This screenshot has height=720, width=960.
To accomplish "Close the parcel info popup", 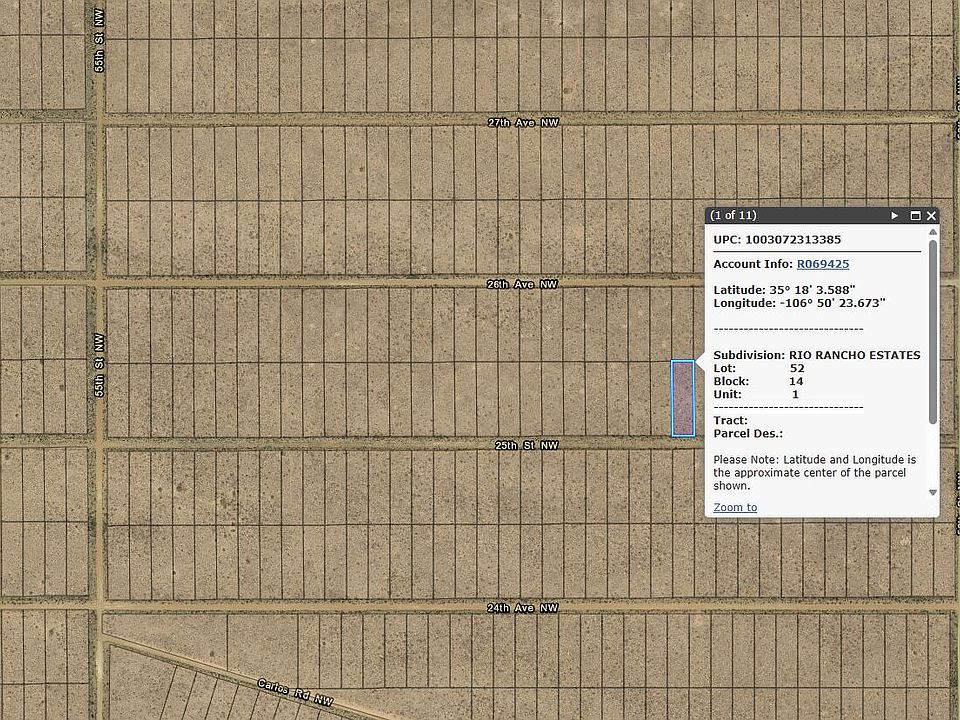I will 932,216.
